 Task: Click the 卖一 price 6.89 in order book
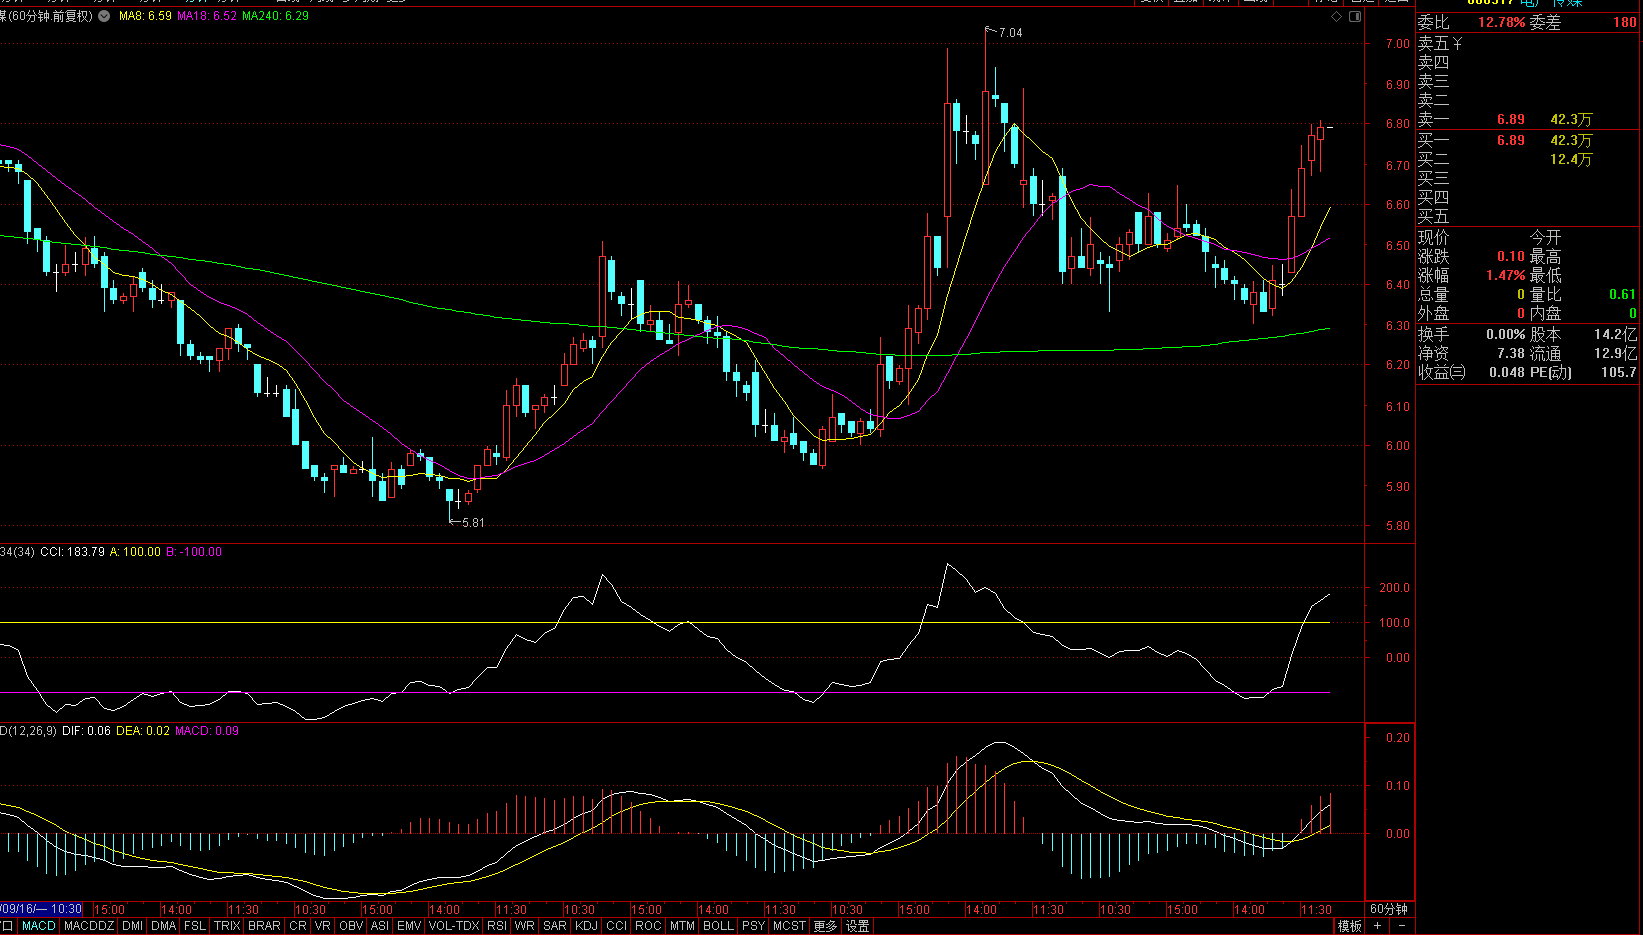[x=1510, y=119]
